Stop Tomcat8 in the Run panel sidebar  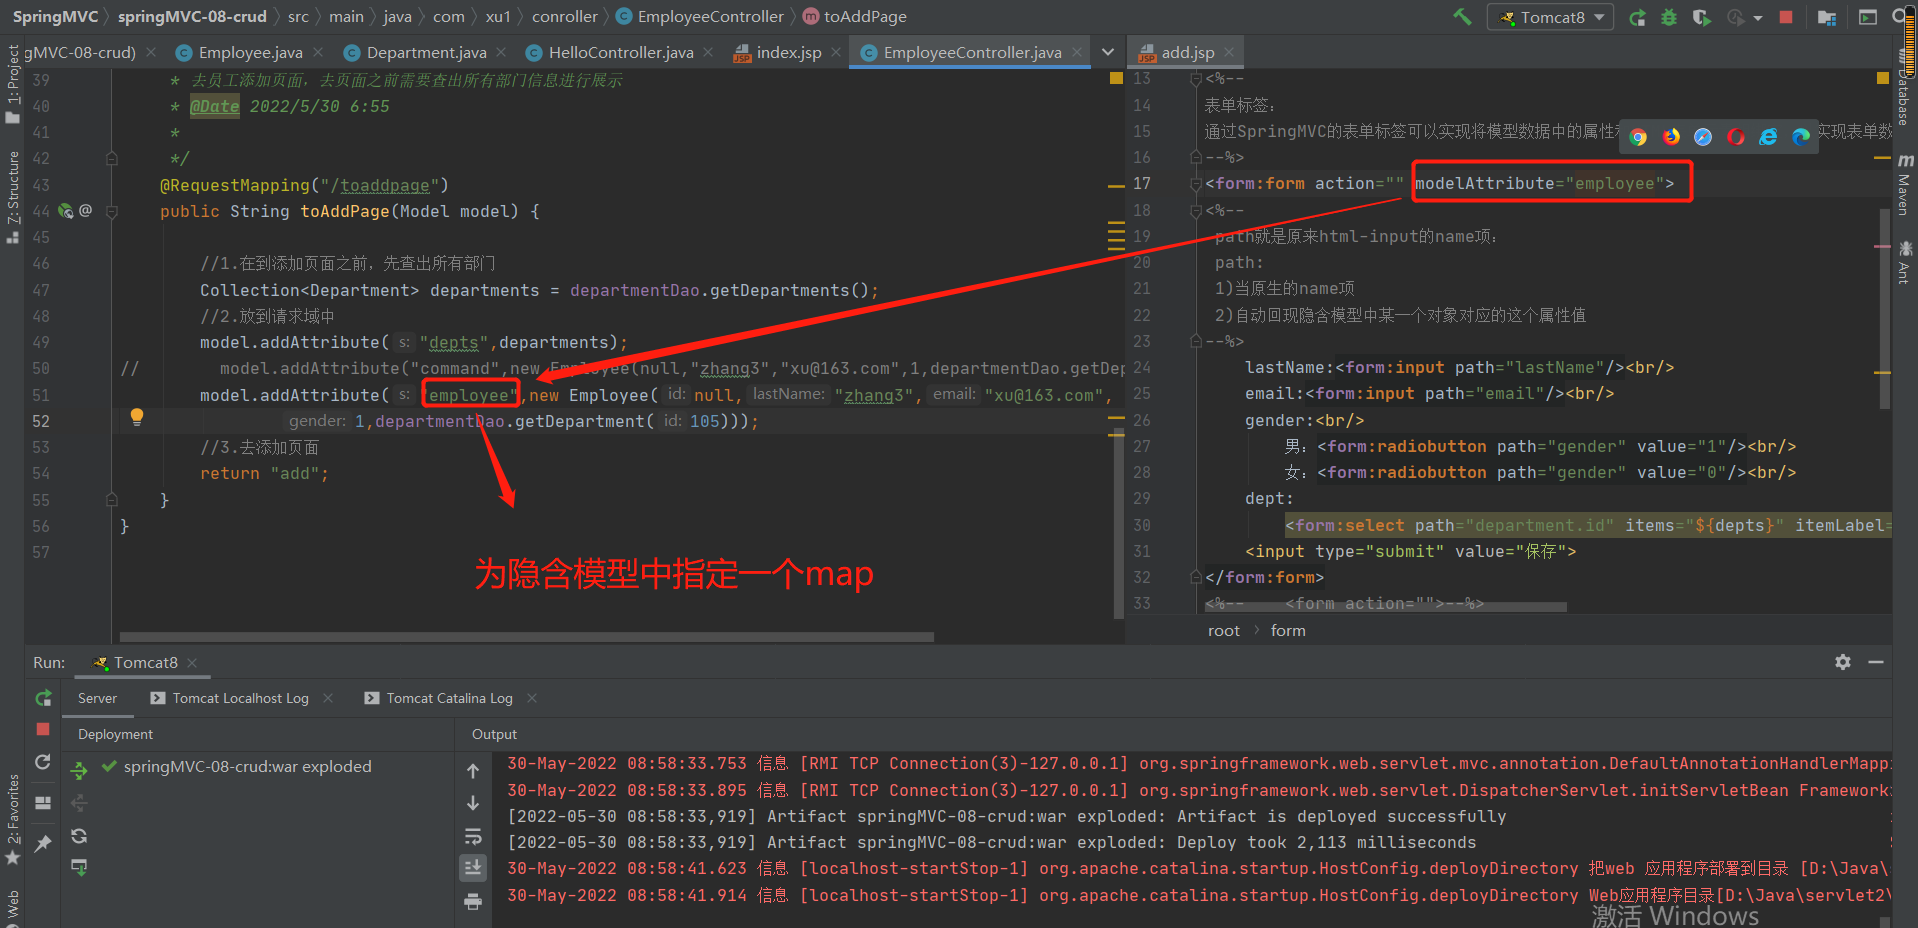point(43,729)
